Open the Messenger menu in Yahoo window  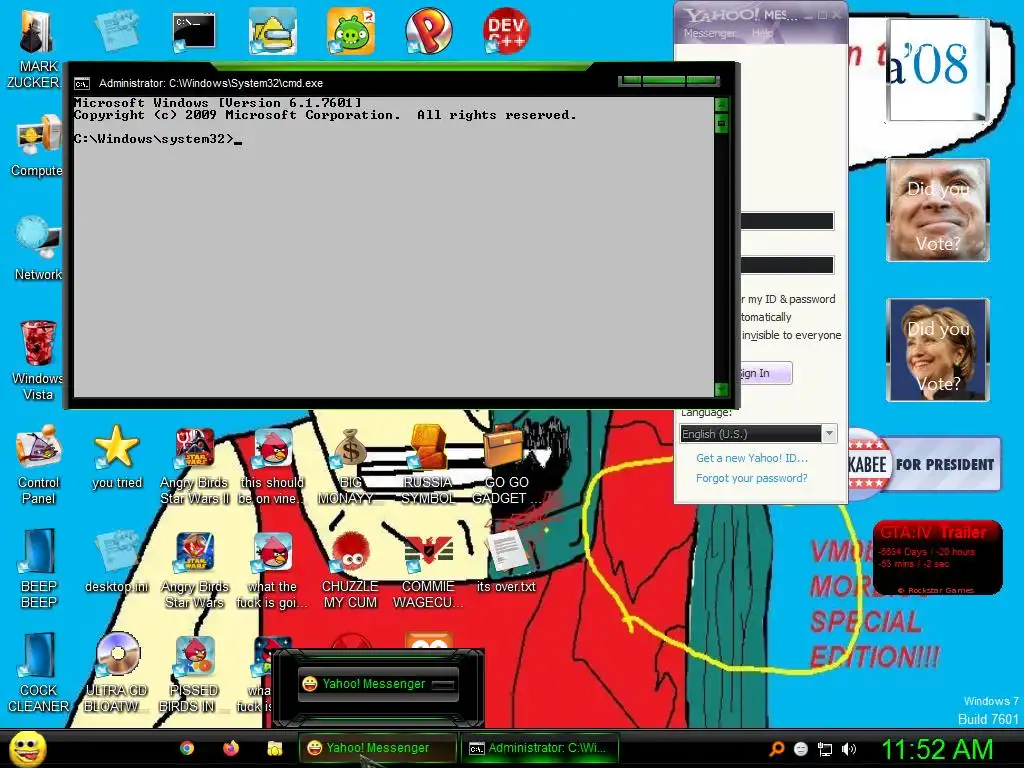click(709, 33)
